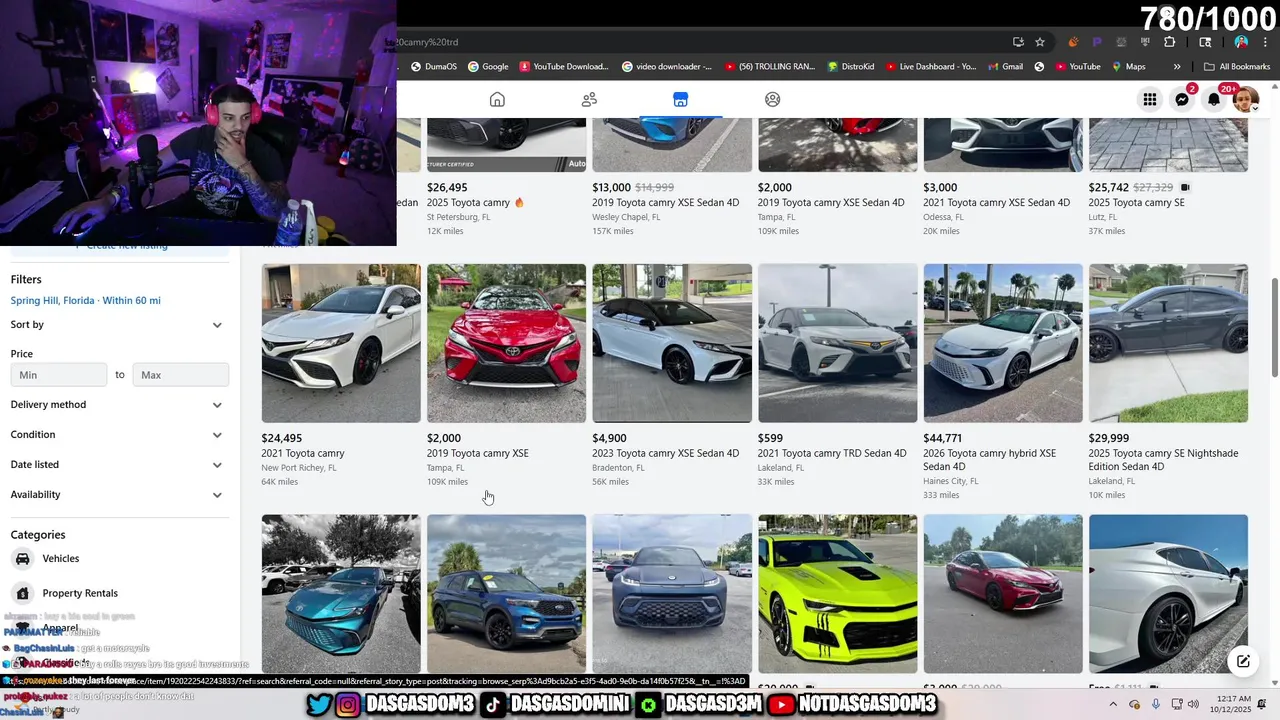
Task: Open YouTube Download bookmark
Action: [564, 67]
